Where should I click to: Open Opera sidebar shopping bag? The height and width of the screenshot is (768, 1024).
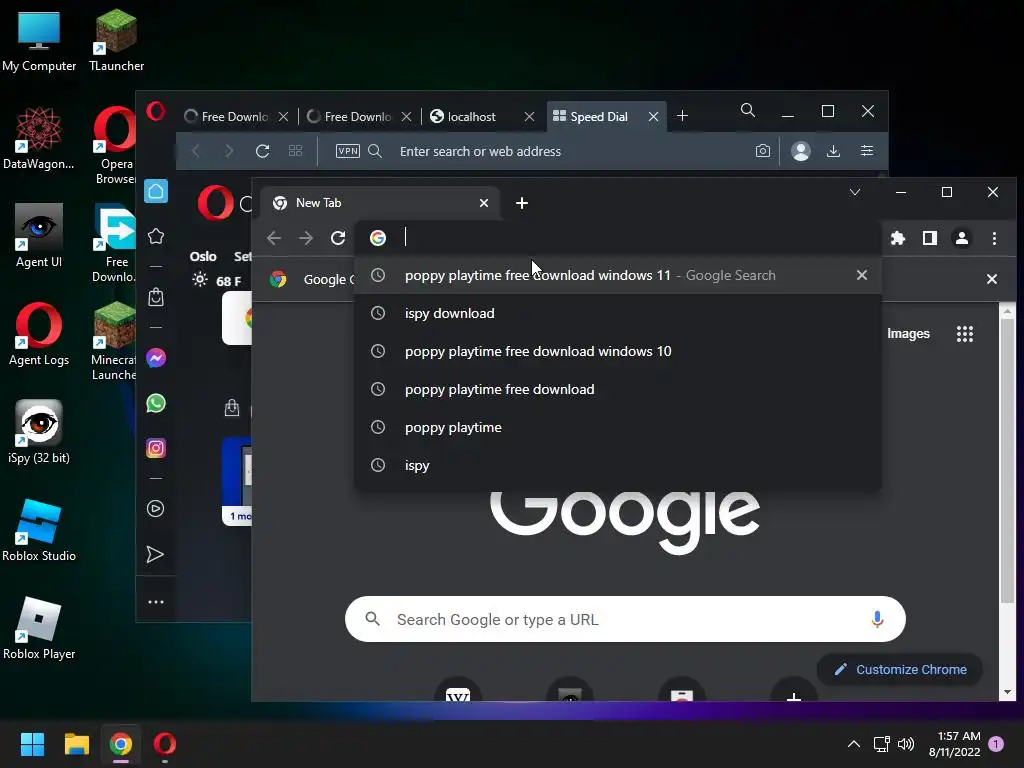(155, 297)
